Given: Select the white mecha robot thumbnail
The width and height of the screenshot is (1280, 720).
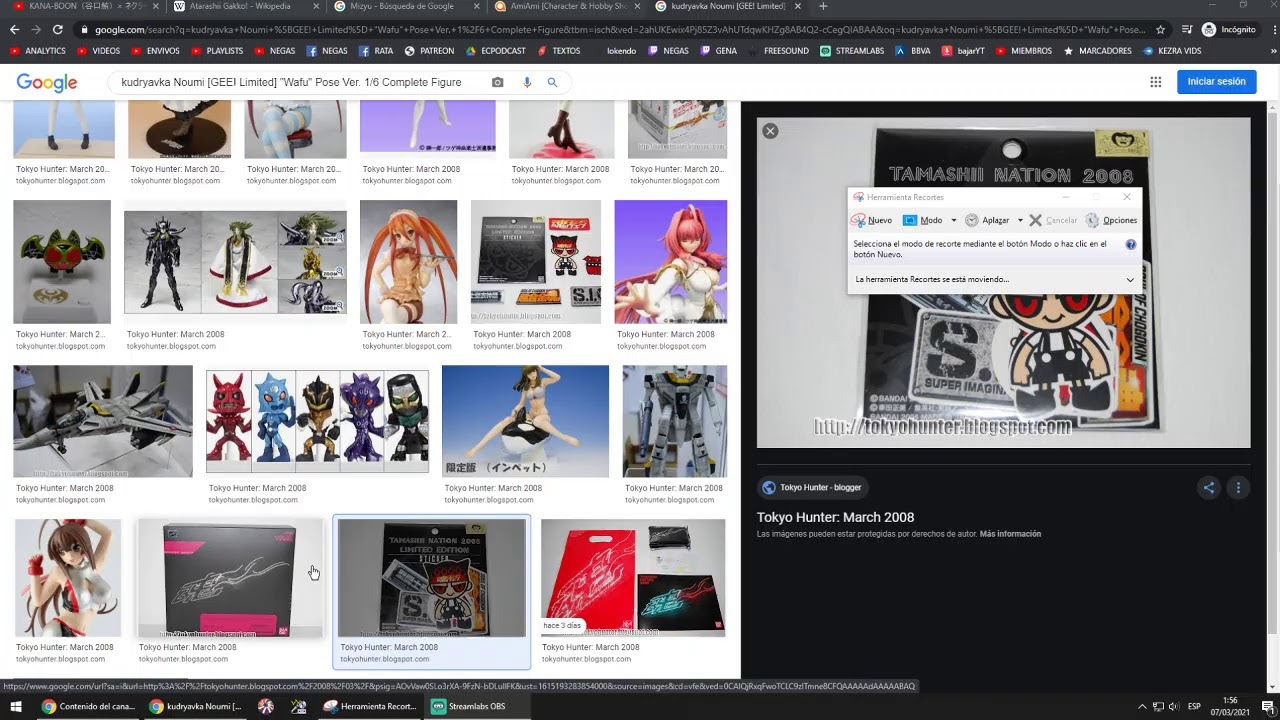Looking at the screenshot, I should pos(675,421).
